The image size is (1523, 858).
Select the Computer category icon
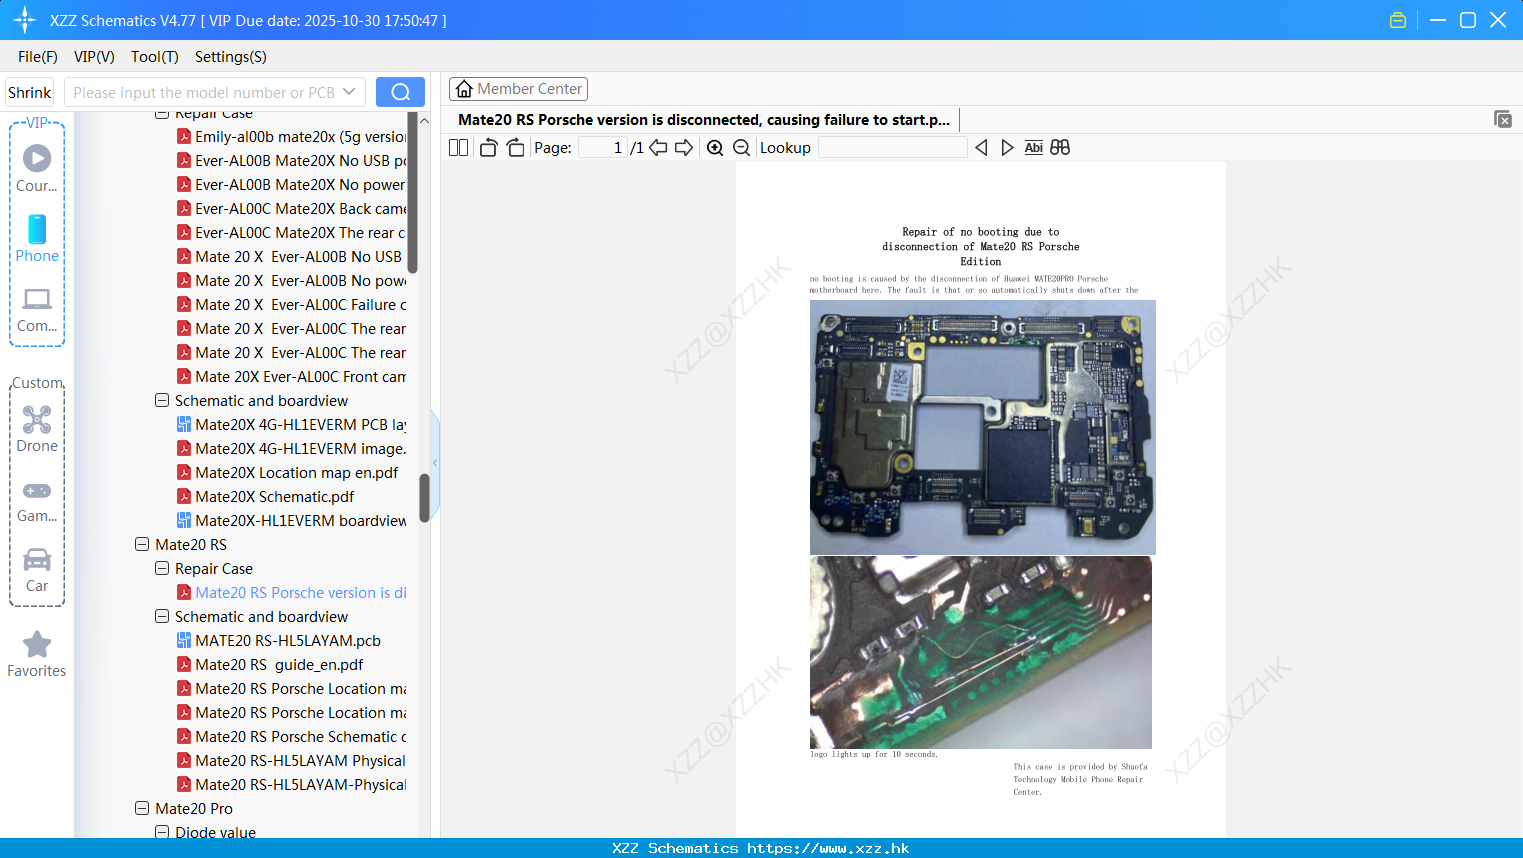pyautogui.click(x=37, y=309)
